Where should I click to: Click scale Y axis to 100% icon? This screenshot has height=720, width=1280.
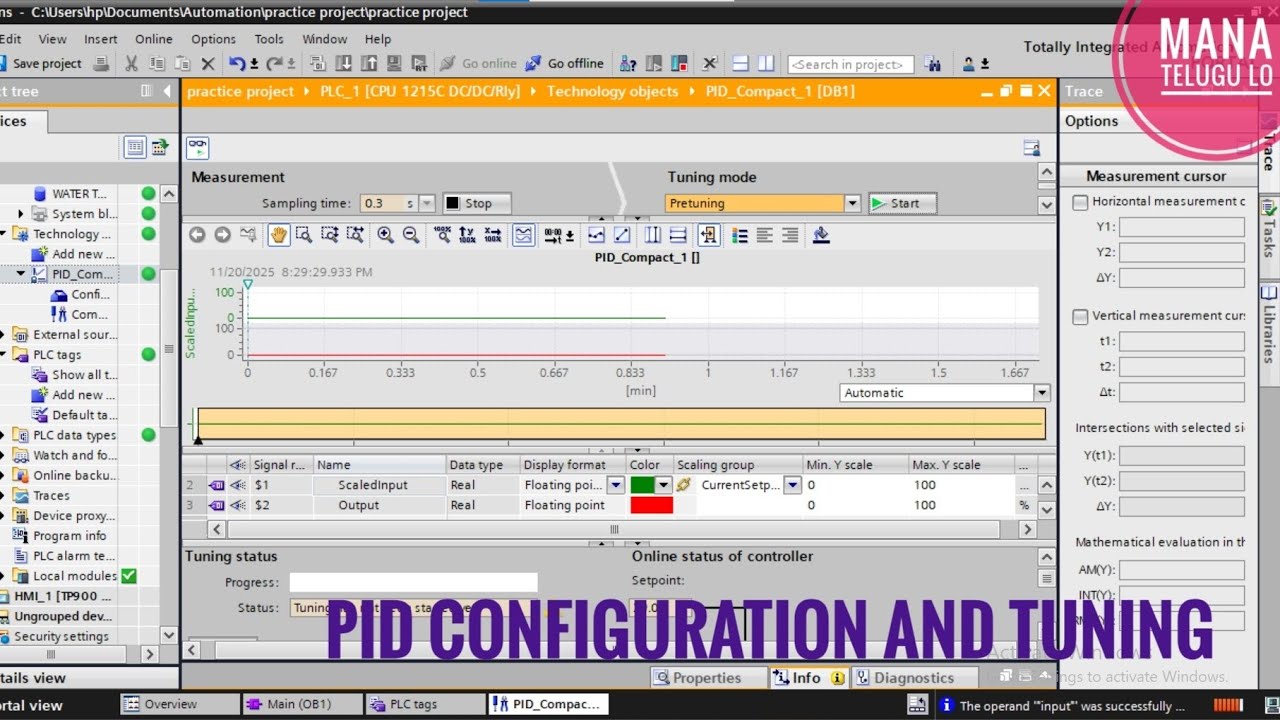pyautogui.click(x=467, y=235)
